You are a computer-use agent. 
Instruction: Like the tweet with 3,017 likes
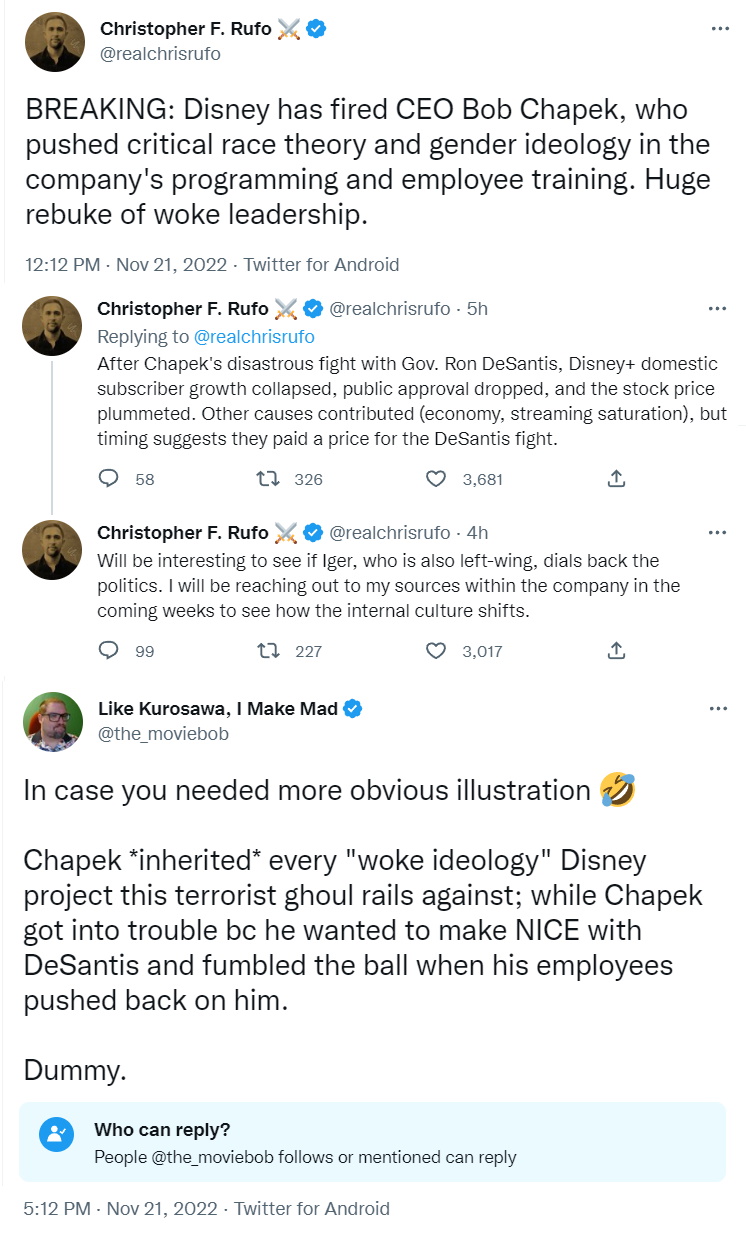coord(436,651)
